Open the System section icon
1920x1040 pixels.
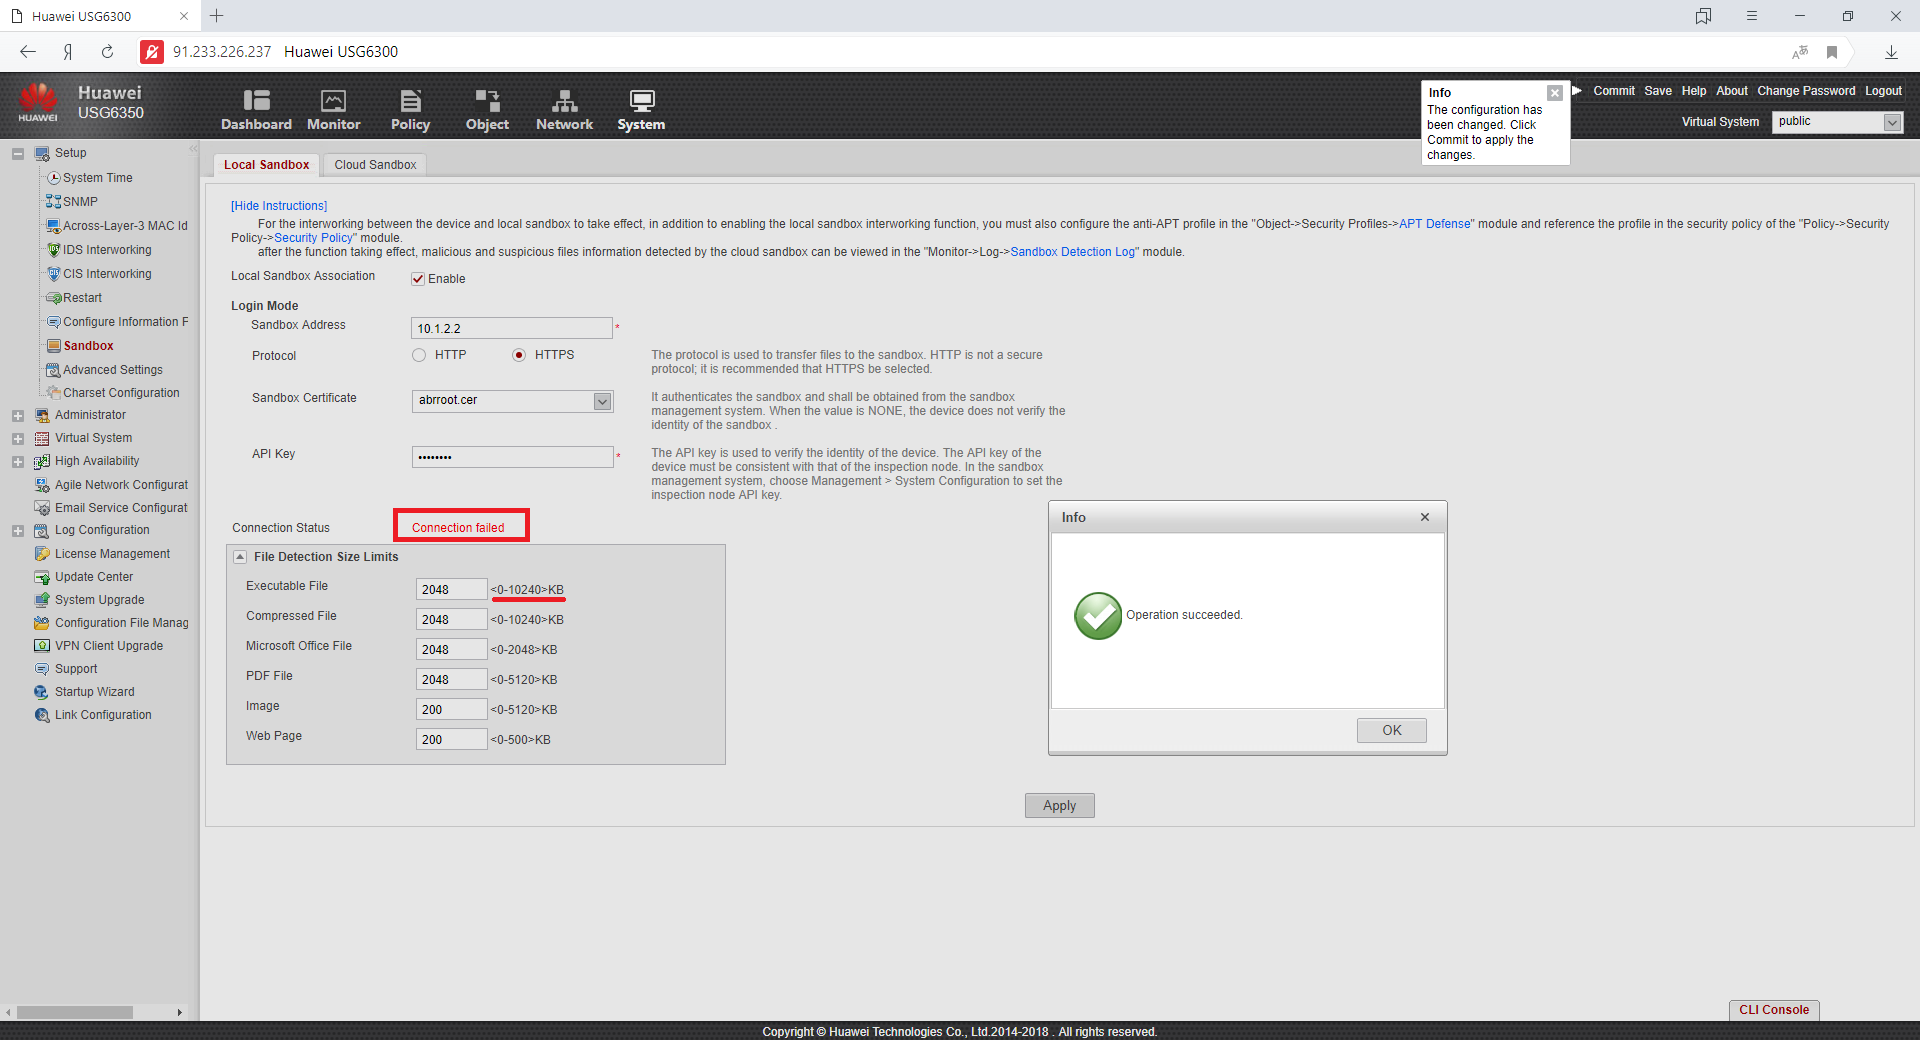click(x=641, y=100)
